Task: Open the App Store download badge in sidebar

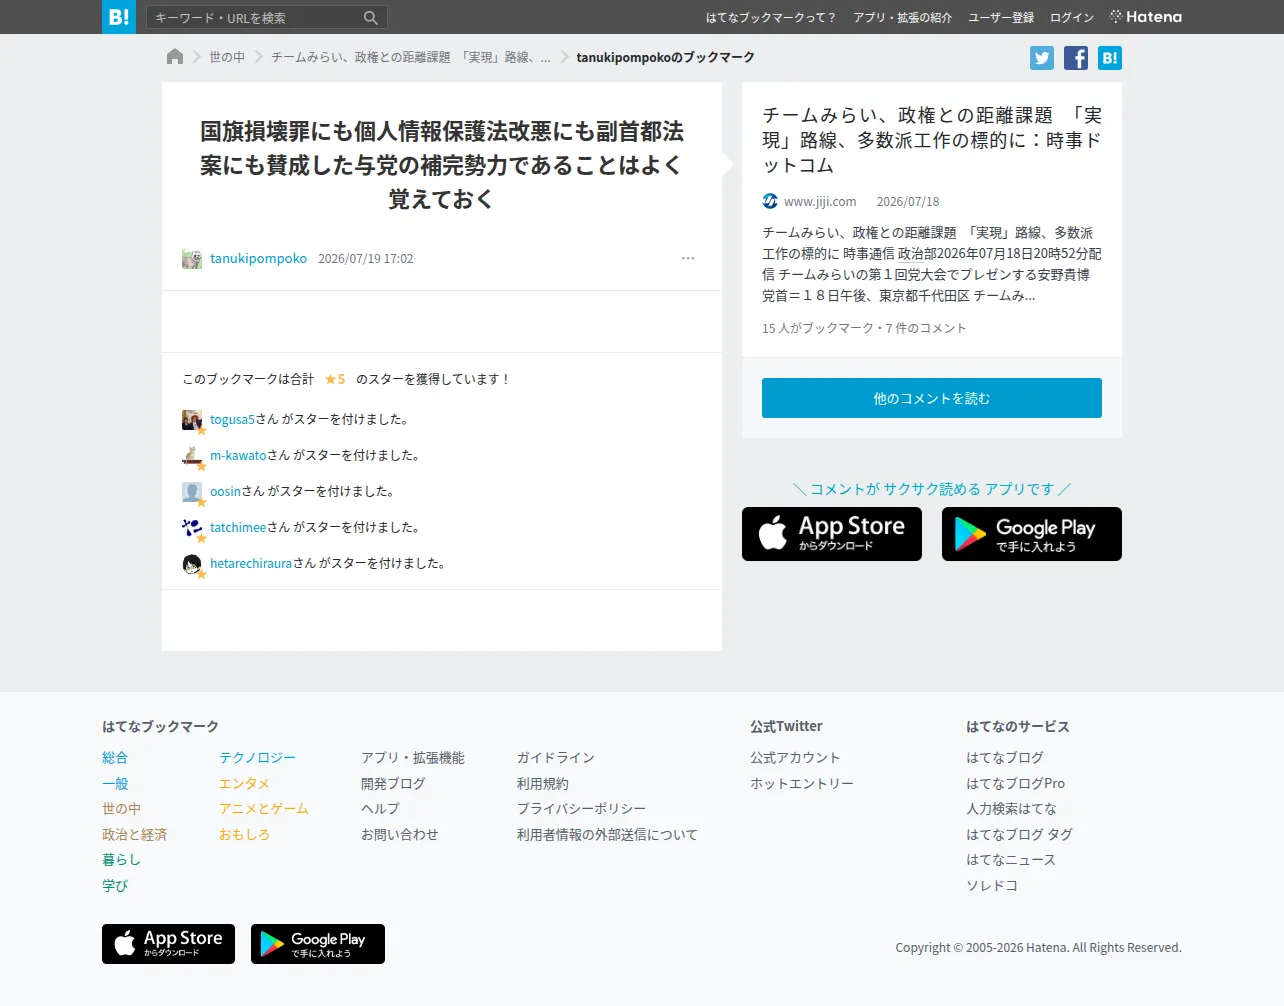Action: tap(832, 534)
